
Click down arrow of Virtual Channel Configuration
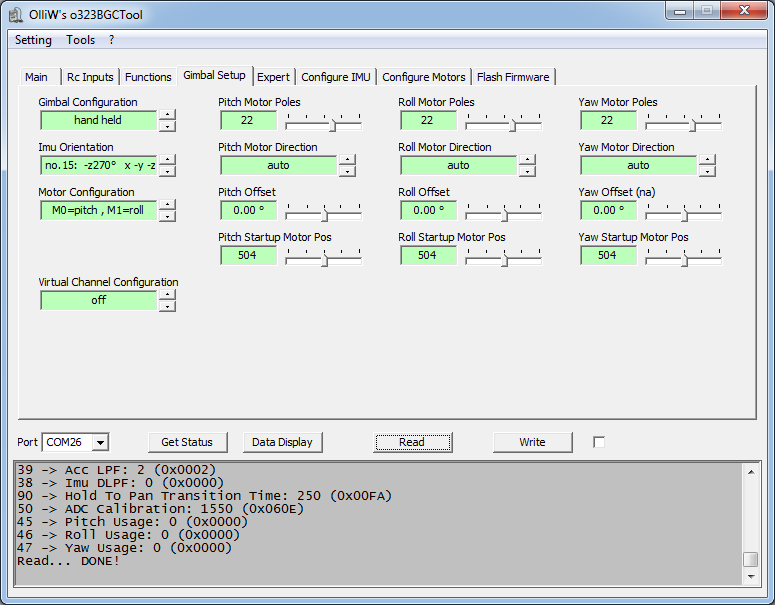click(x=167, y=306)
